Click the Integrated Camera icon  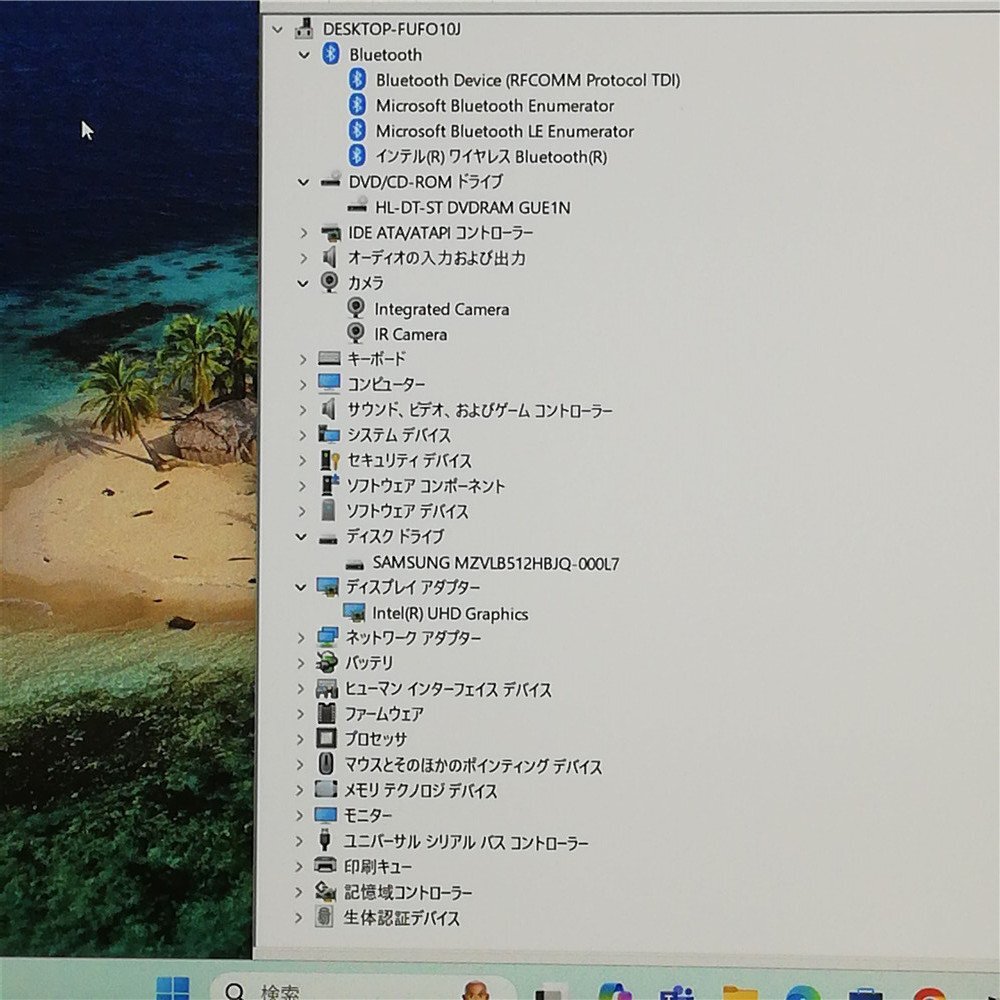point(355,308)
